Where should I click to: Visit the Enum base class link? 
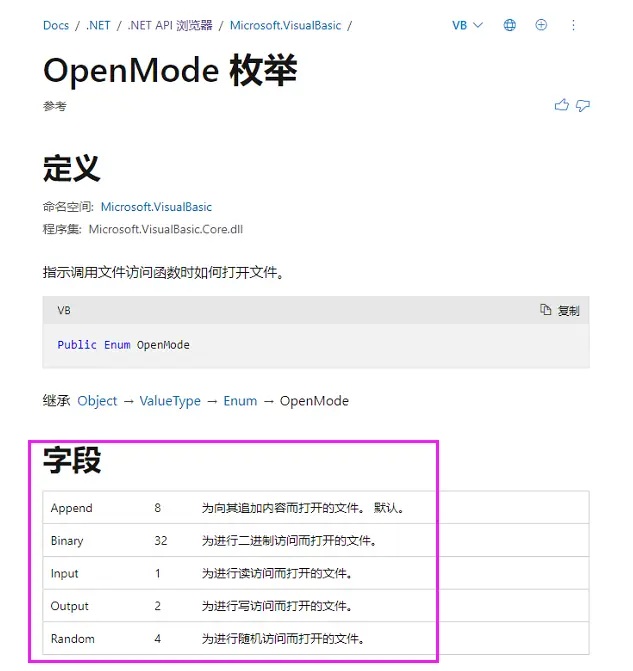point(240,401)
